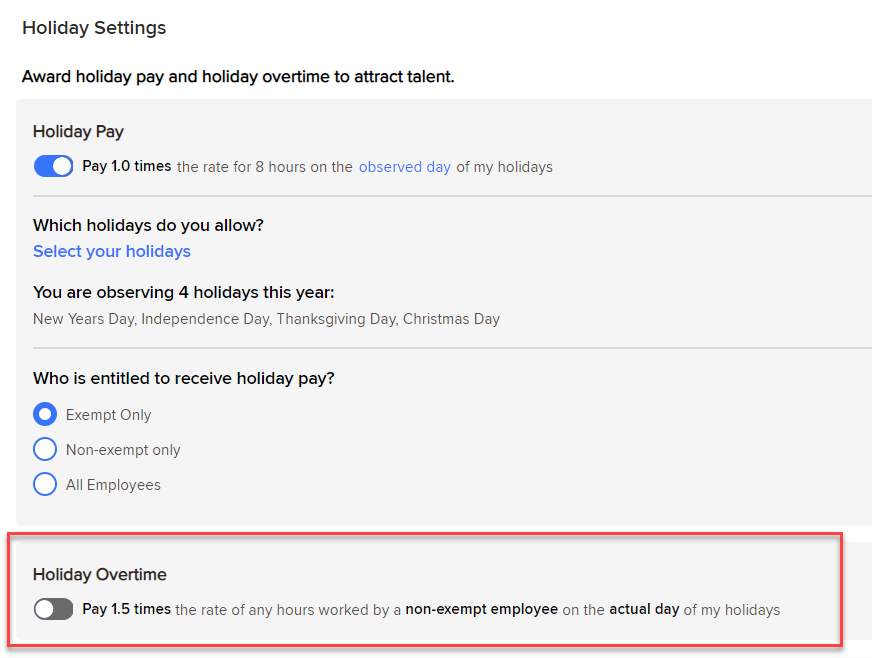Choose the Non-exempt only radio option
The image size is (872, 658).
45,449
